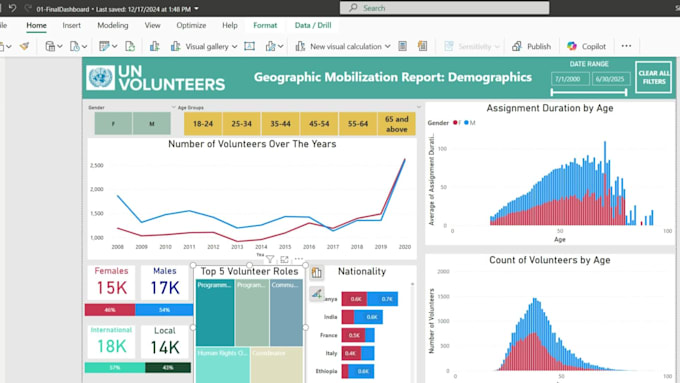
Task: Click the blue M gender legend swatch
Action: click(x=466, y=123)
